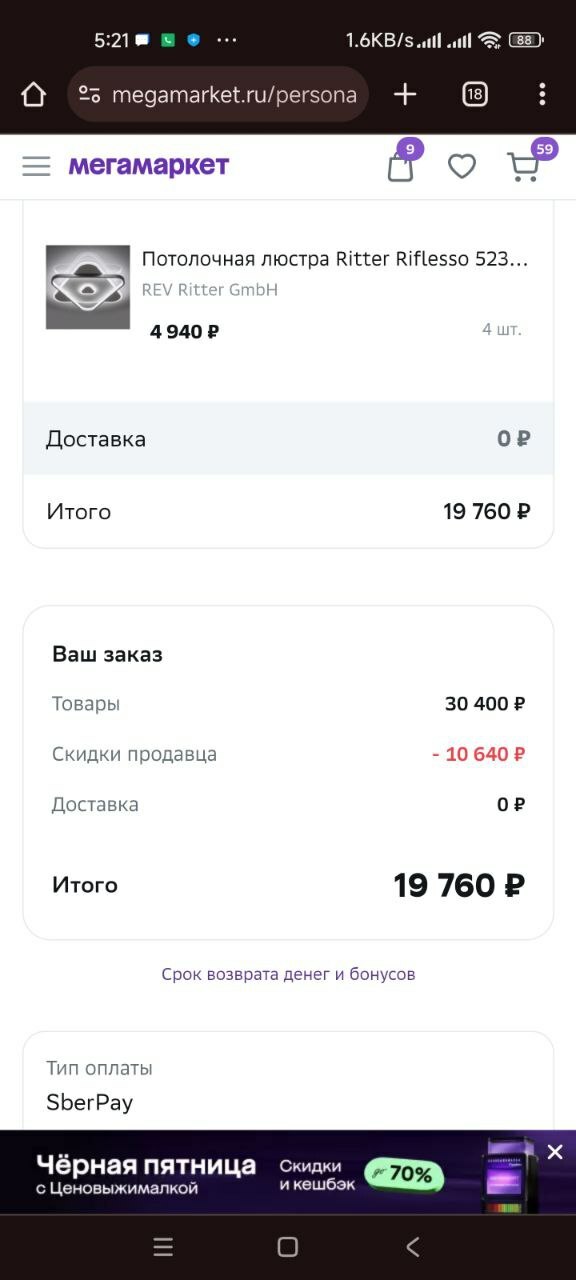Switch tabs using the 18 tab counter
The width and height of the screenshot is (576, 1280).
pos(474,94)
